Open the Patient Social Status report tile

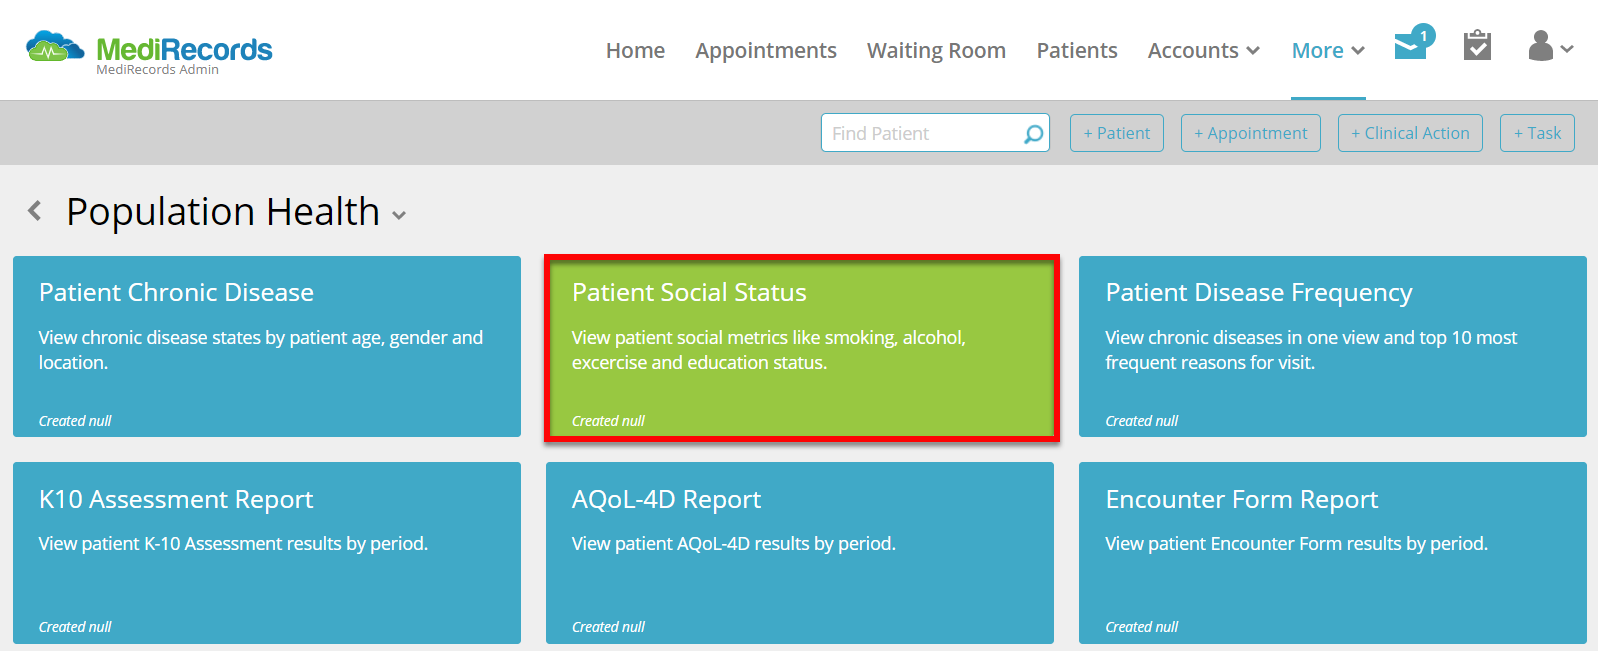(801, 346)
